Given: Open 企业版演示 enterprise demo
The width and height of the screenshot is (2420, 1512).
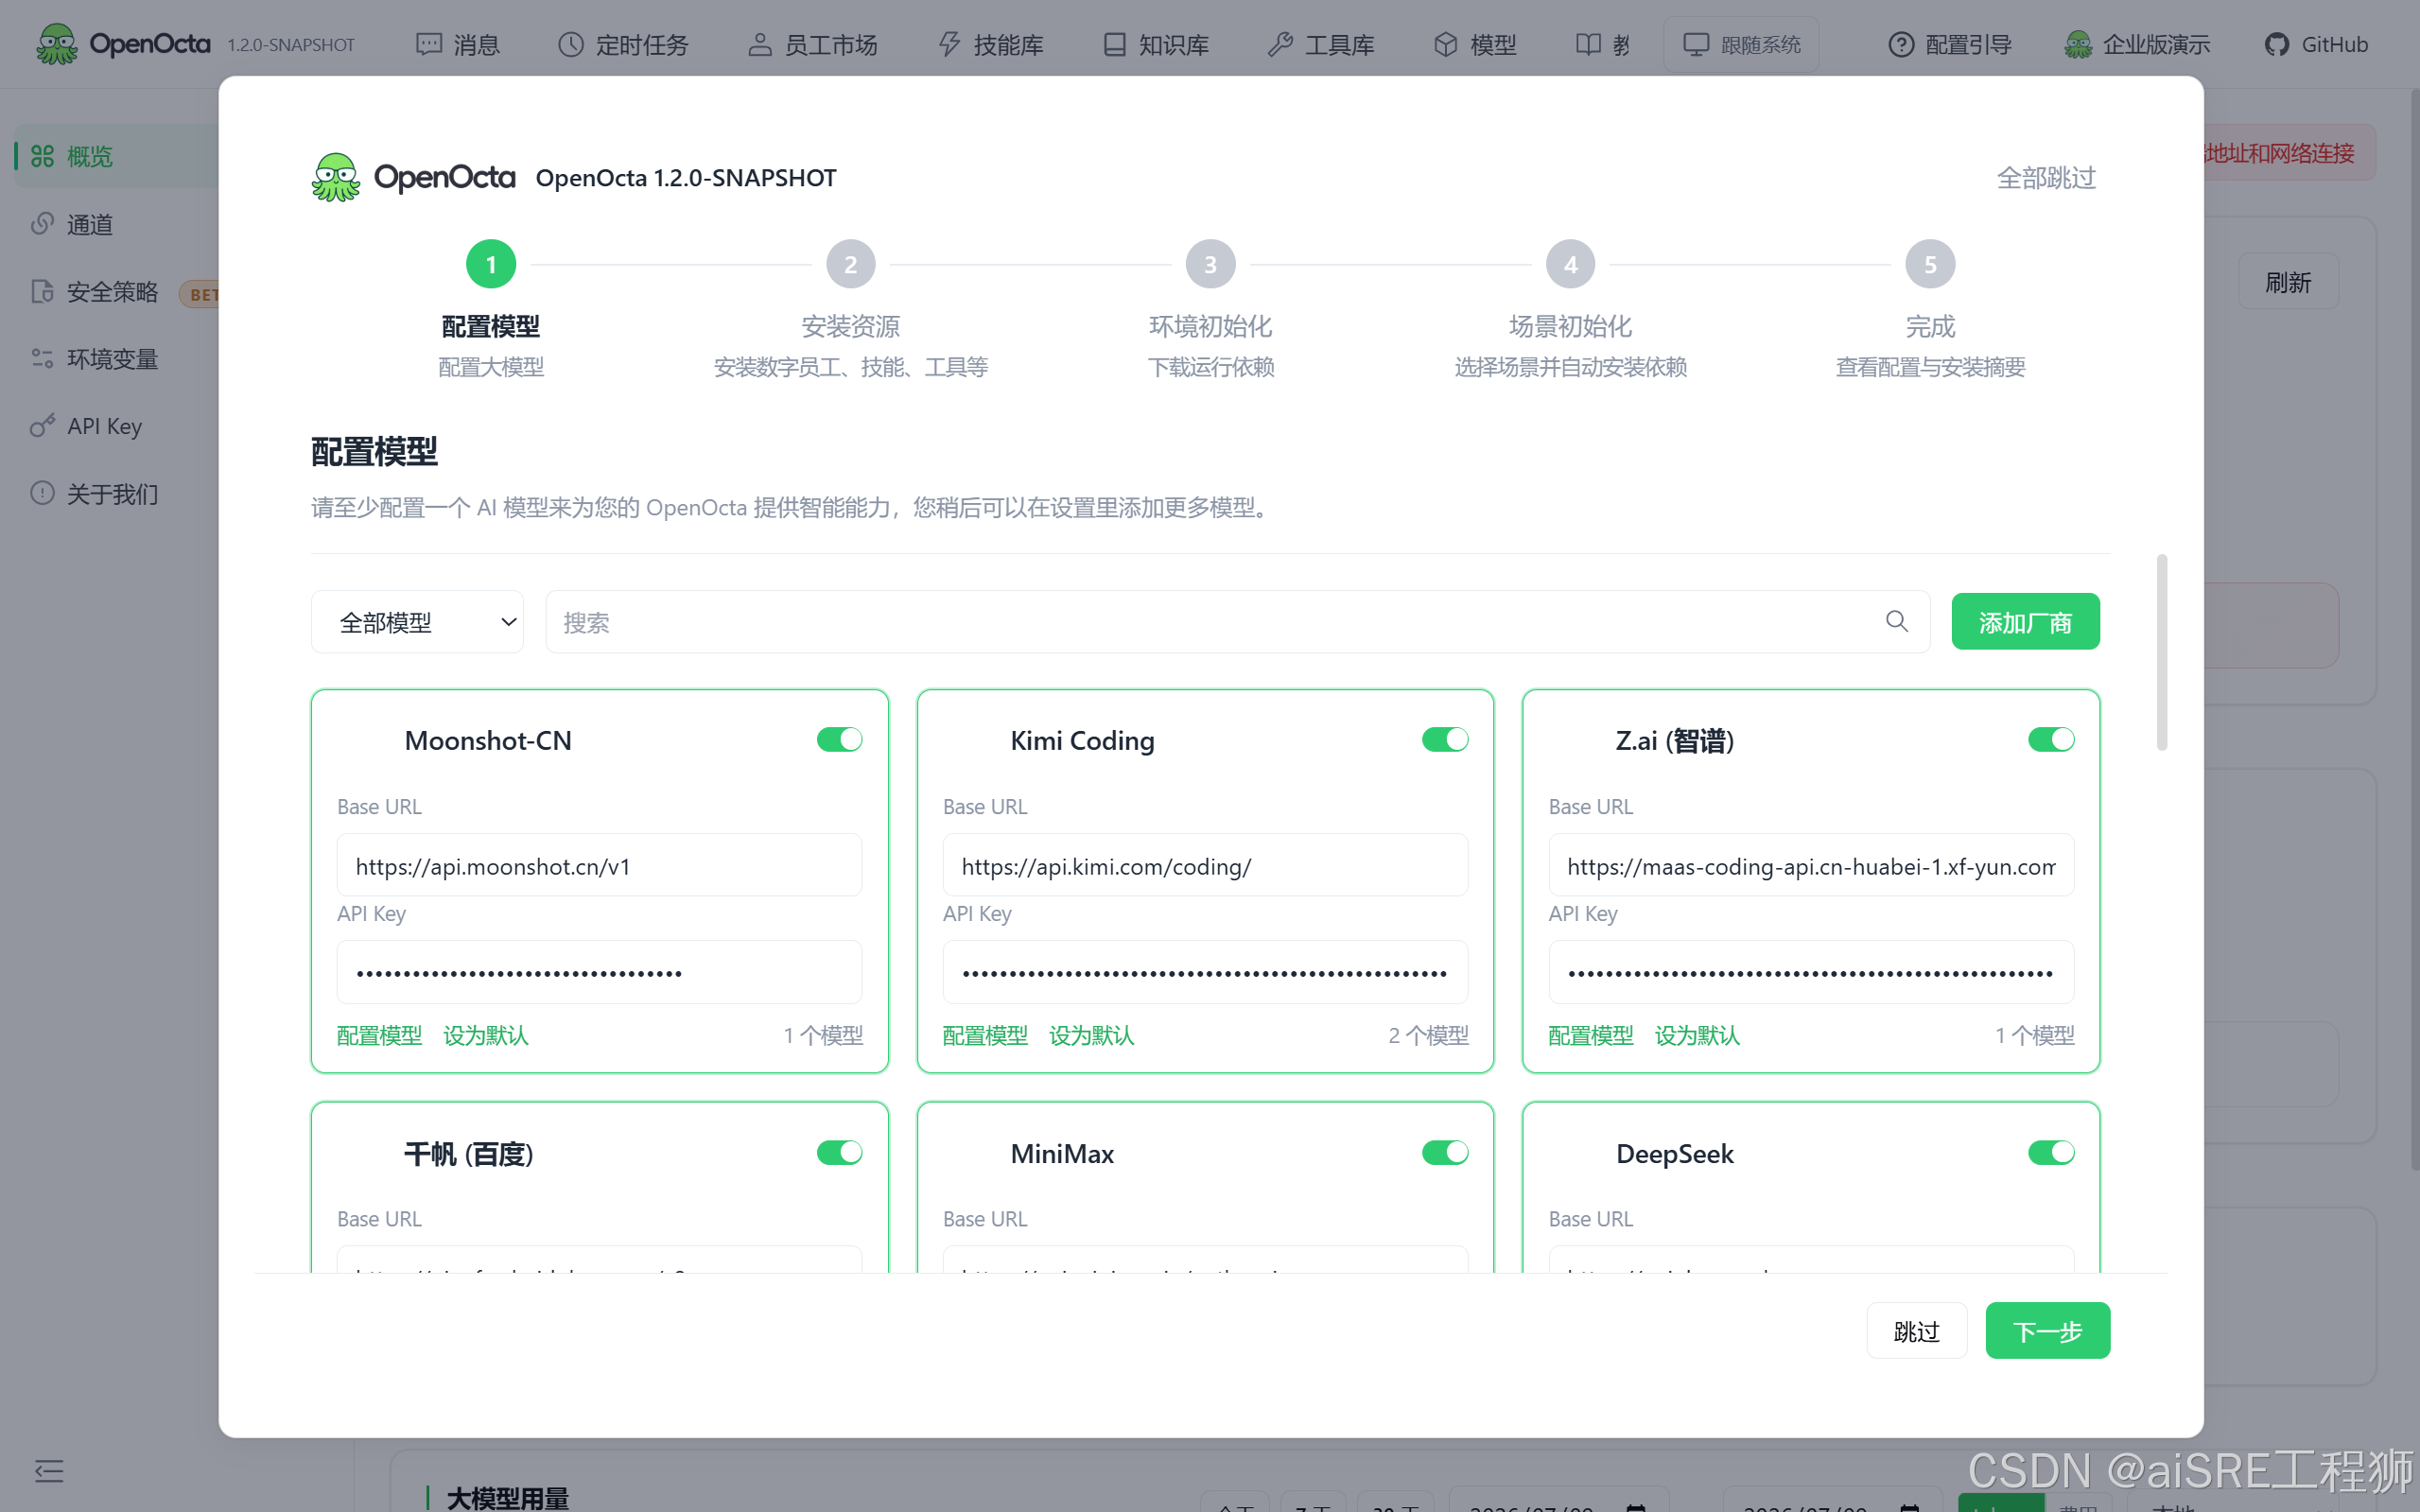Looking at the screenshot, I should tap(2137, 44).
